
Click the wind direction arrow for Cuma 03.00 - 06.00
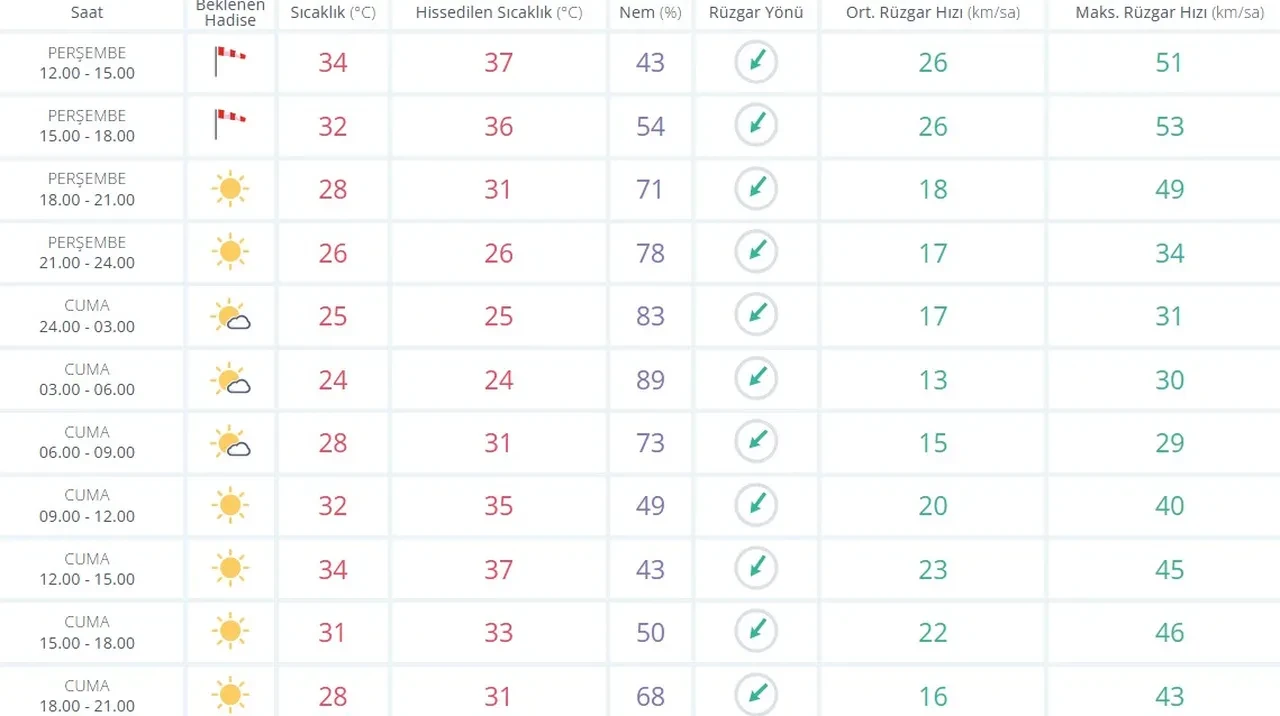[x=756, y=379]
